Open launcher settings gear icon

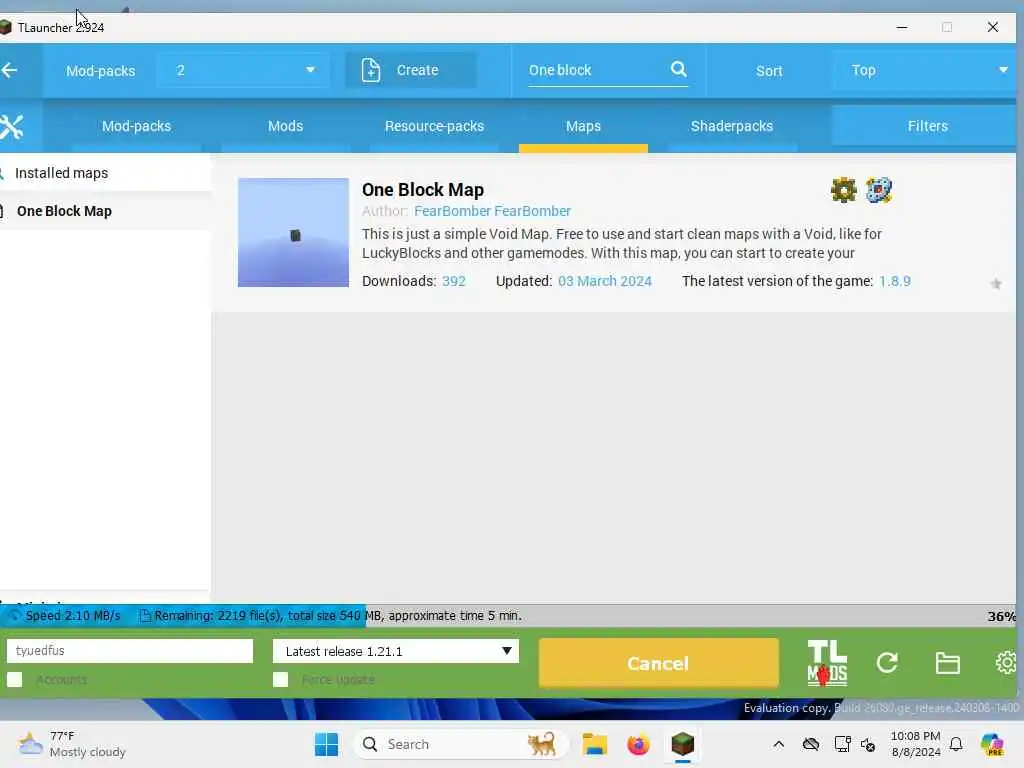coord(1006,663)
